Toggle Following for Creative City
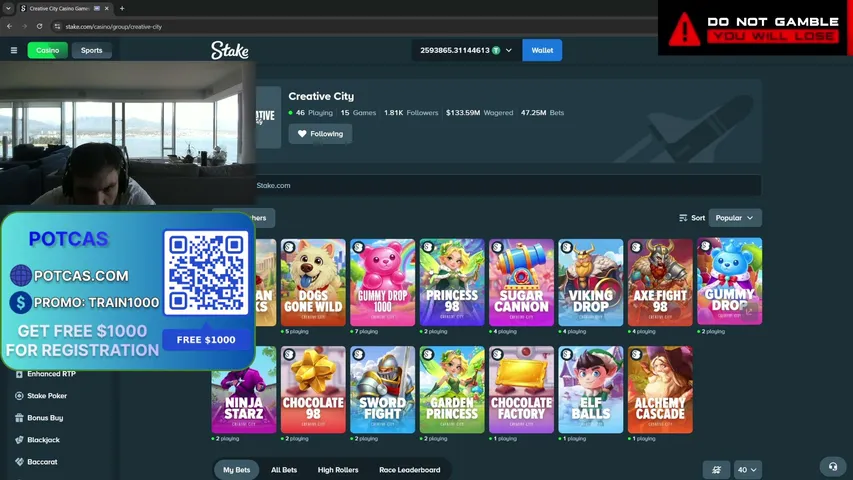The width and height of the screenshot is (853, 480). [320, 134]
